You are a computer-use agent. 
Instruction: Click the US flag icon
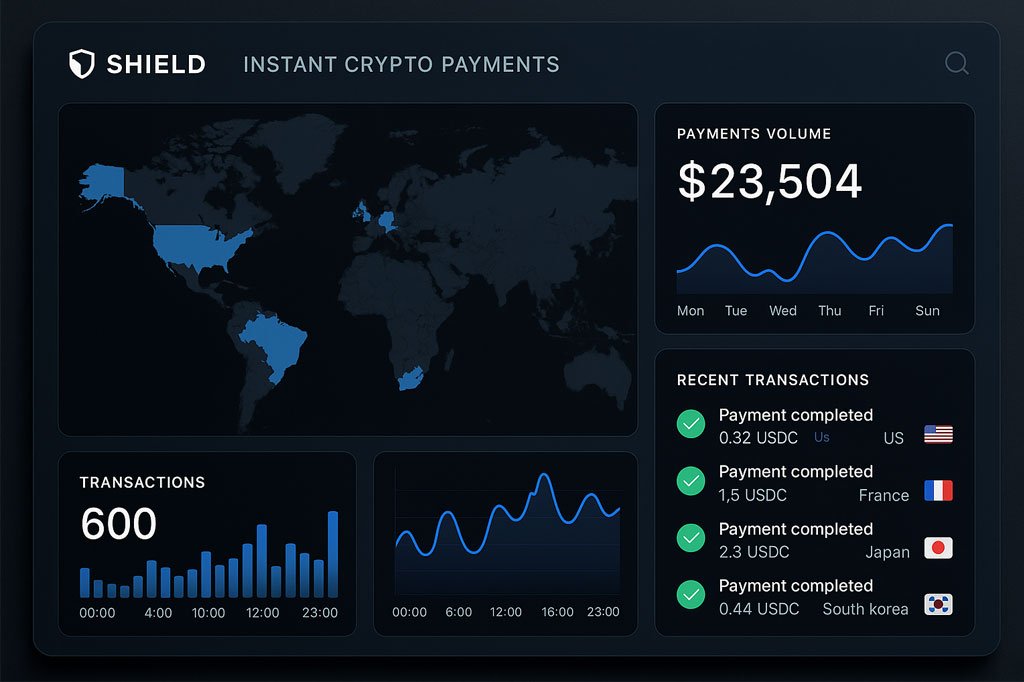pyautogui.click(x=938, y=434)
